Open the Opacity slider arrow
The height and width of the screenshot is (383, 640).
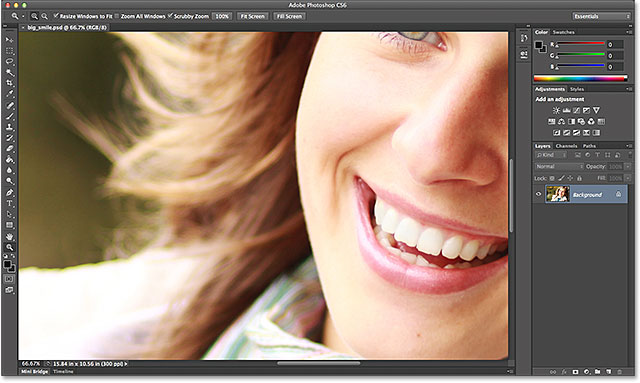627,167
